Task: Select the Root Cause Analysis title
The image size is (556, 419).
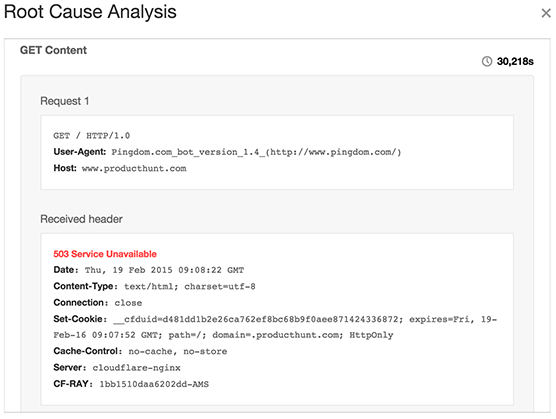Action: point(90,12)
